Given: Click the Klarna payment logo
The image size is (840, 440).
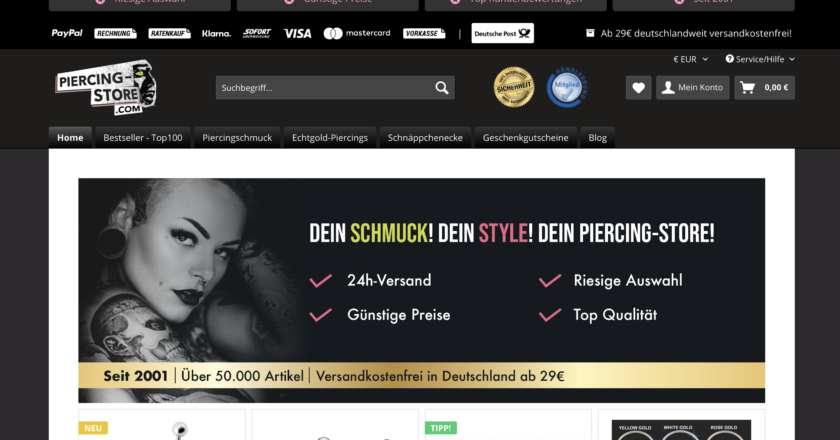Looking at the screenshot, I should coord(216,33).
